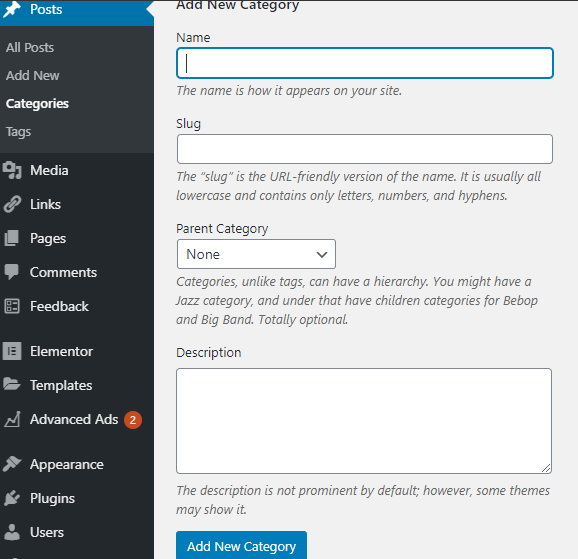Click the Advanced Ads chart icon
This screenshot has width=578, height=559.
12,419
